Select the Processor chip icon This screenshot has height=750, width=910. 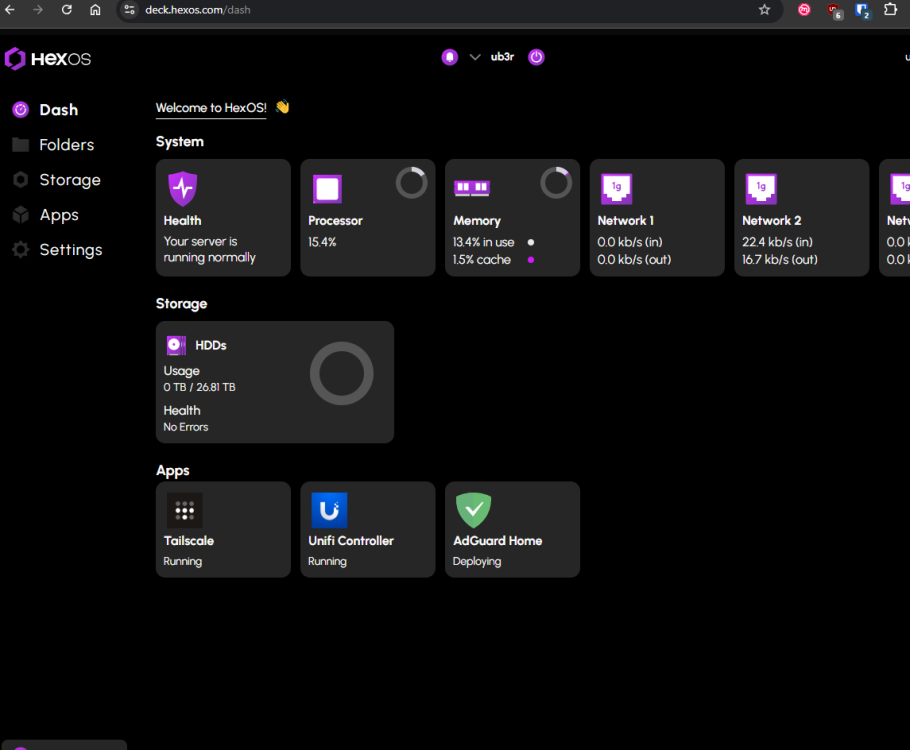(x=327, y=189)
